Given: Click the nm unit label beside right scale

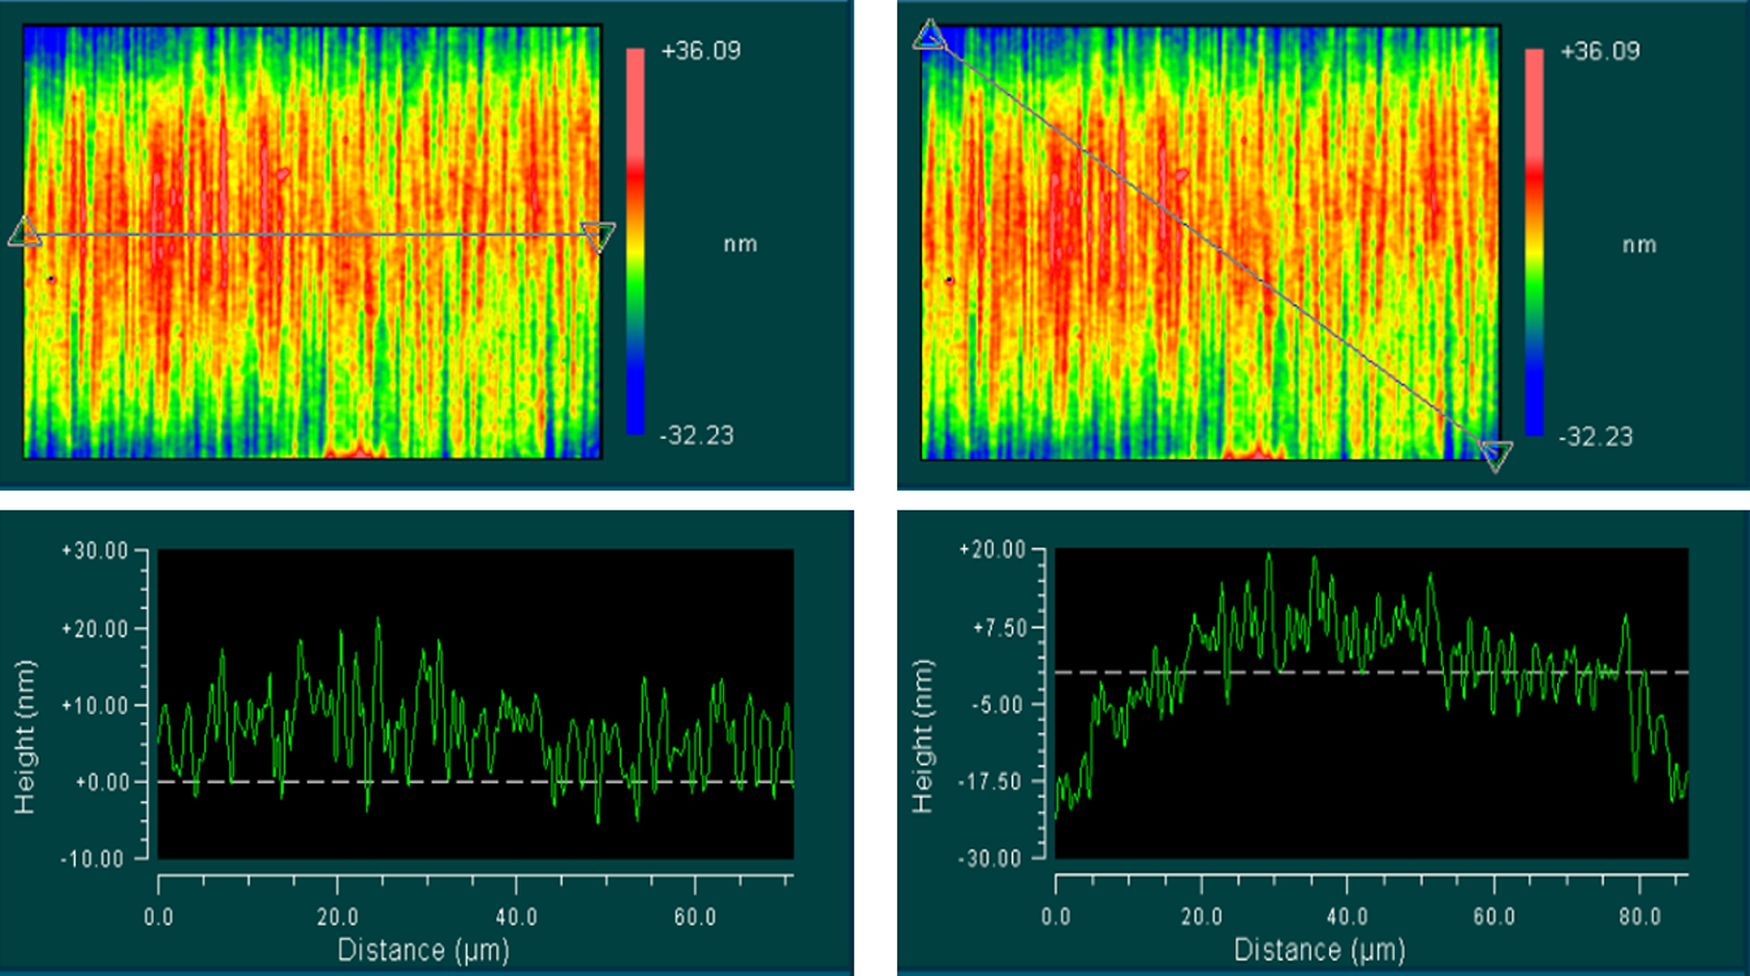Looking at the screenshot, I should pos(1639,245).
